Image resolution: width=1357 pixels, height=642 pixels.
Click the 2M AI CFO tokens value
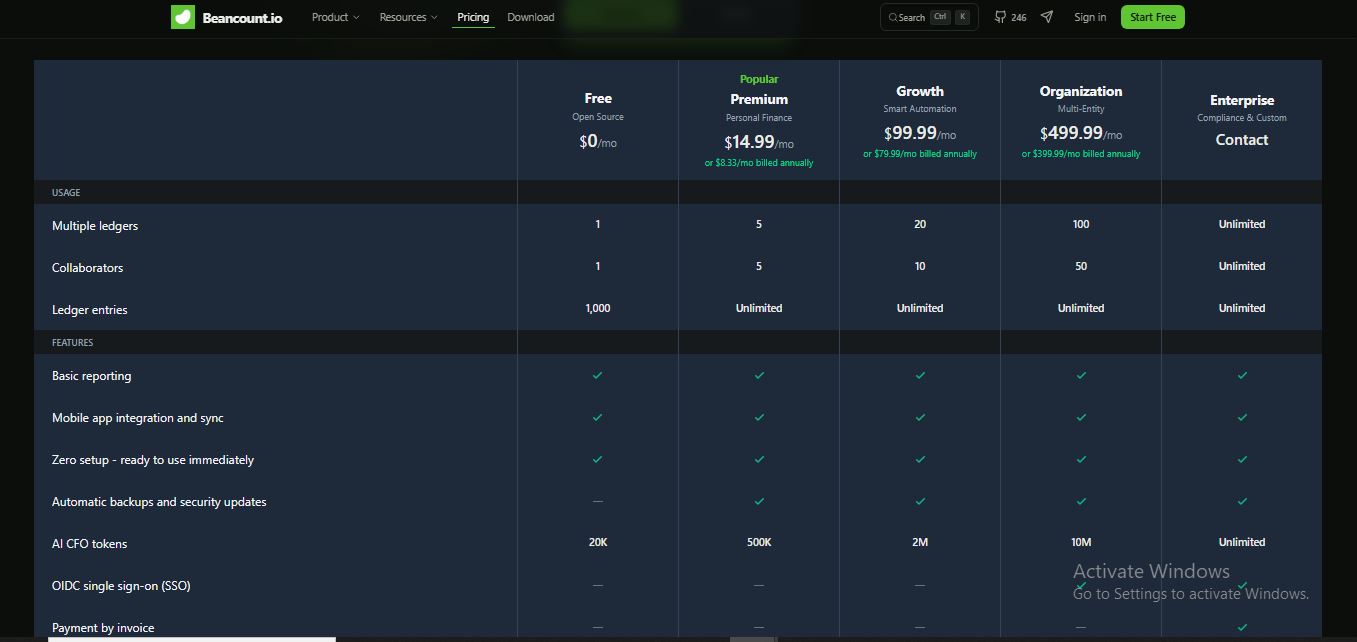tap(920, 542)
